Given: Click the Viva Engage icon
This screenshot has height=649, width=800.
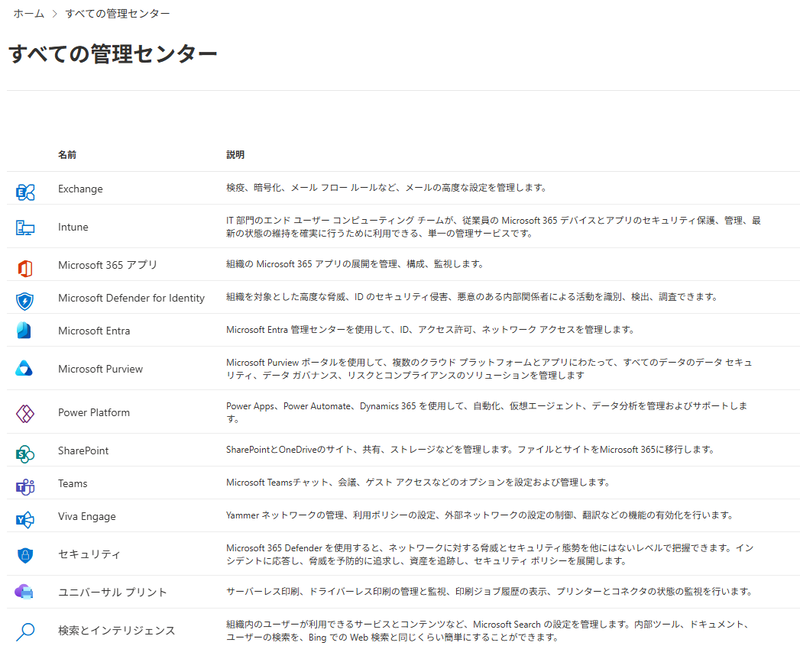Looking at the screenshot, I should (25, 519).
